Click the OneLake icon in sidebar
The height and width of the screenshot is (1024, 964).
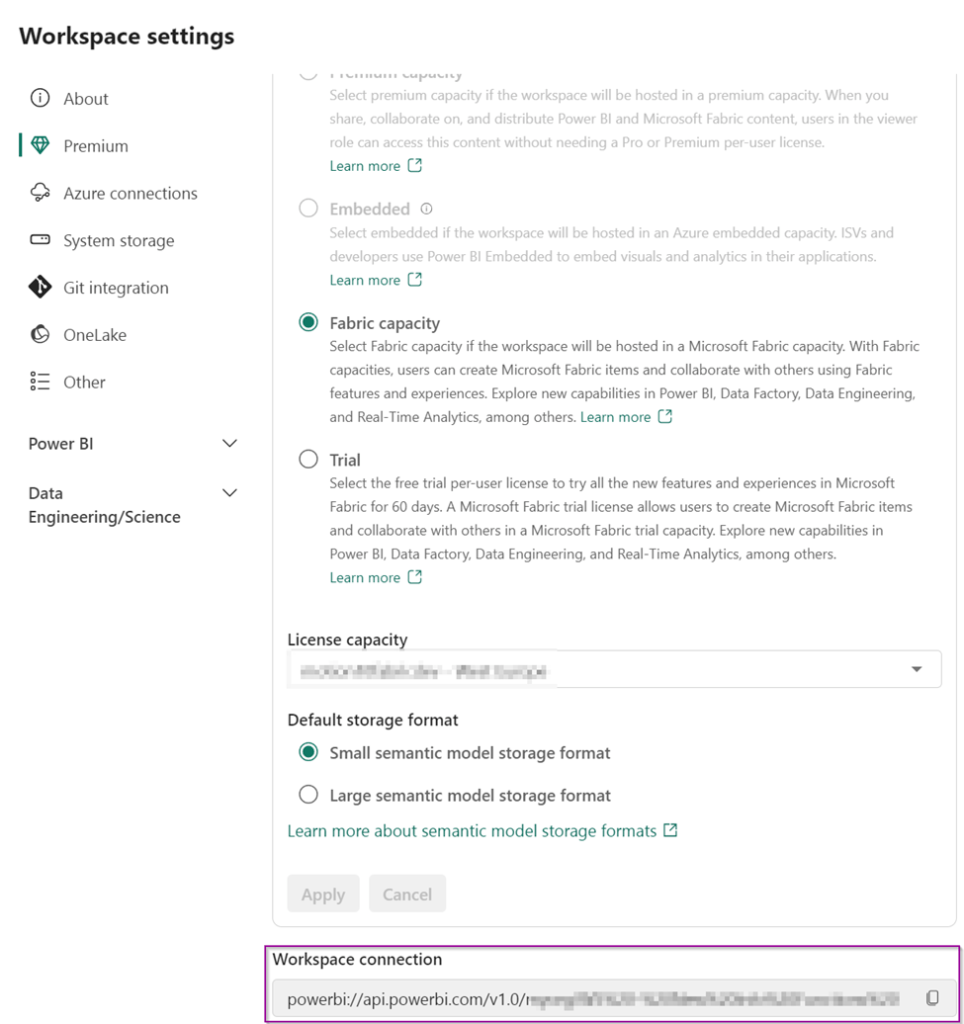40,335
